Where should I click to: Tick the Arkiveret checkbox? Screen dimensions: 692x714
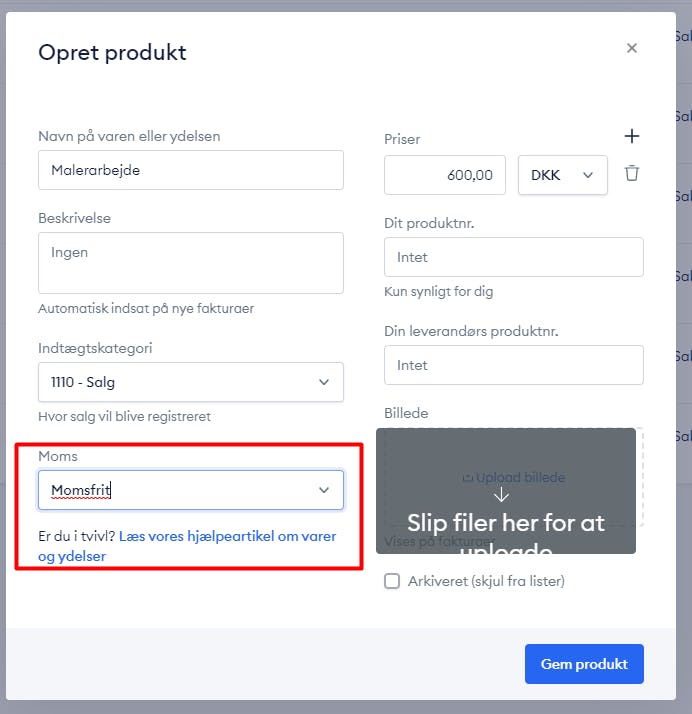pyautogui.click(x=392, y=581)
